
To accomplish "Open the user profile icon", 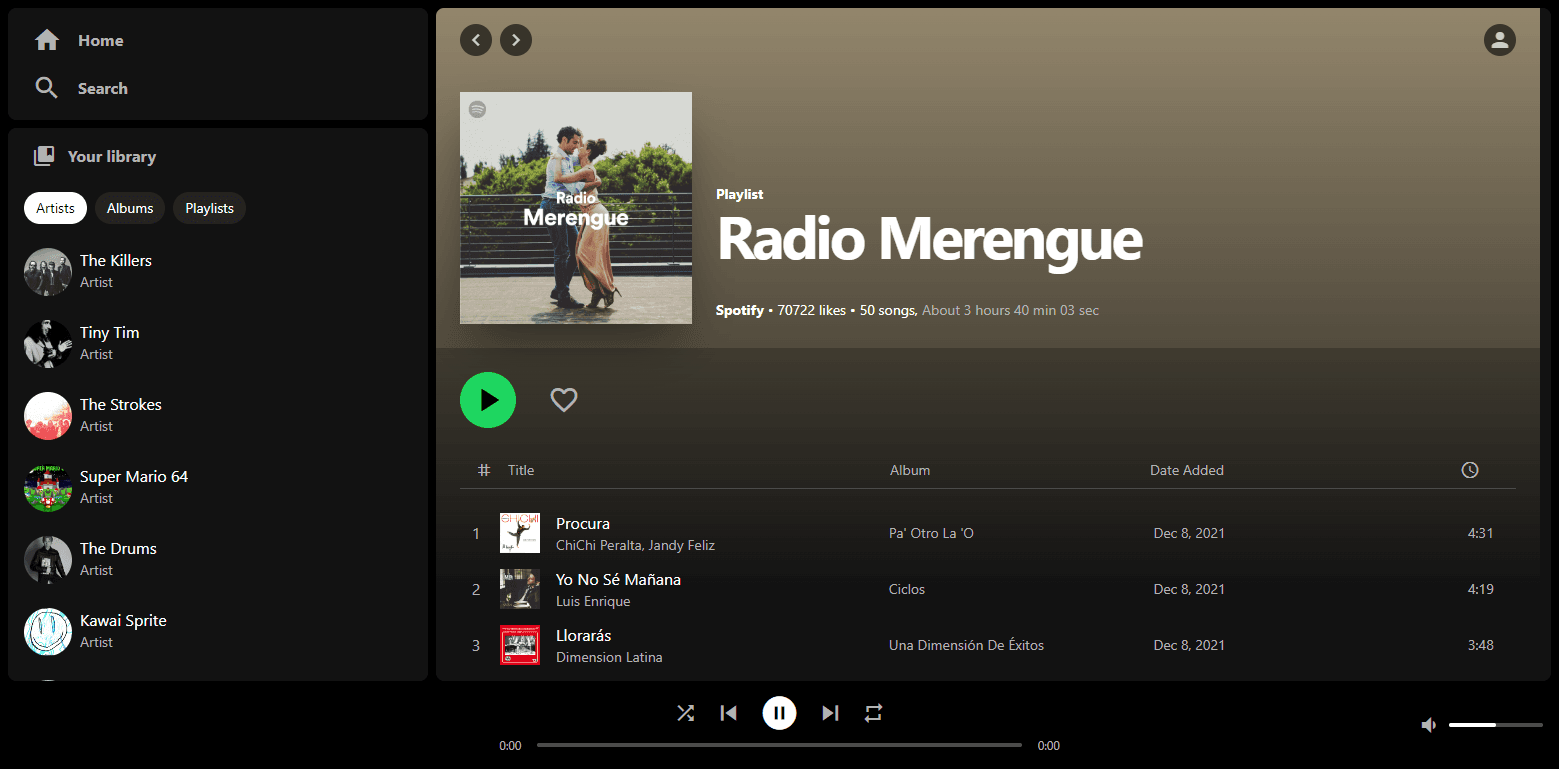I will 1500,40.
